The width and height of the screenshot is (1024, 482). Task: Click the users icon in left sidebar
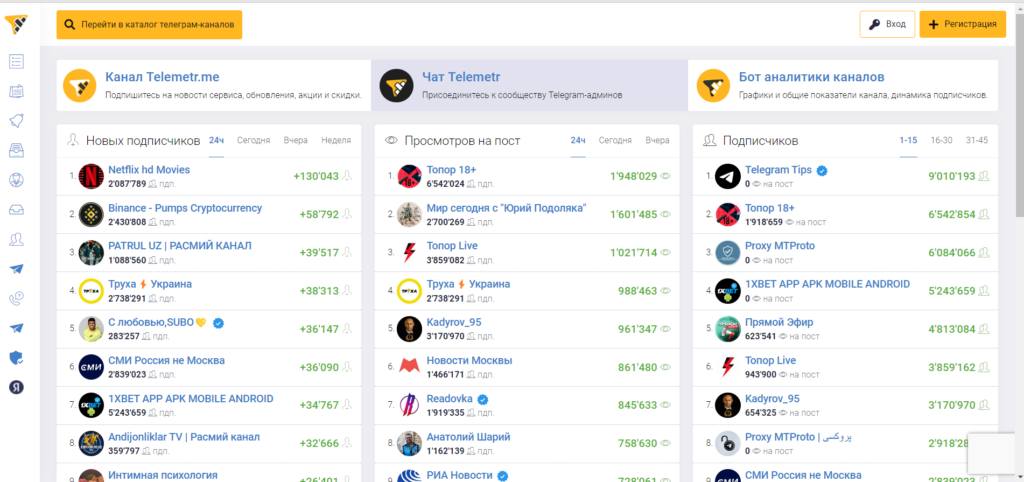tap(16, 240)
